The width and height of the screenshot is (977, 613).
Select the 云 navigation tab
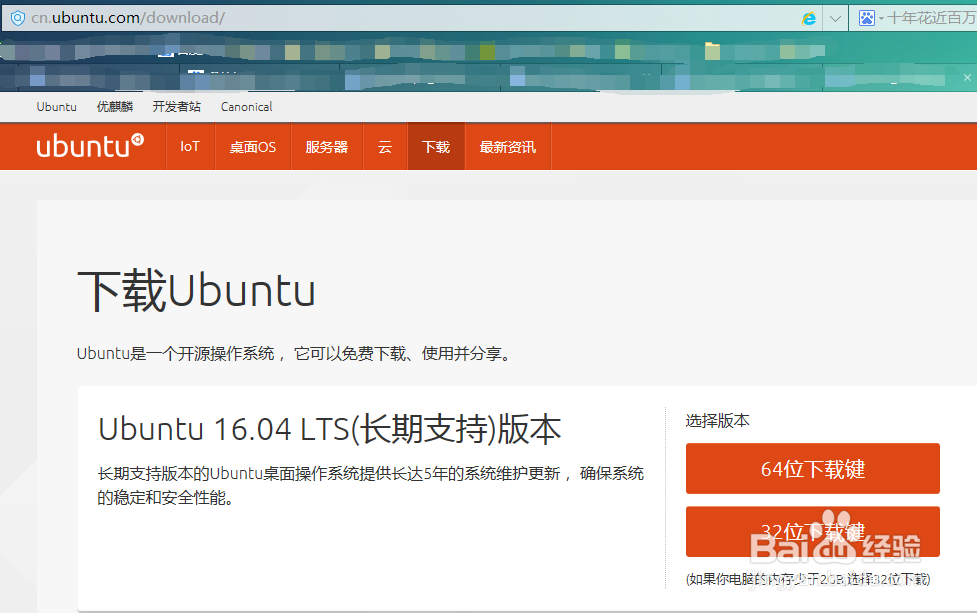click(x=385, y=146)
